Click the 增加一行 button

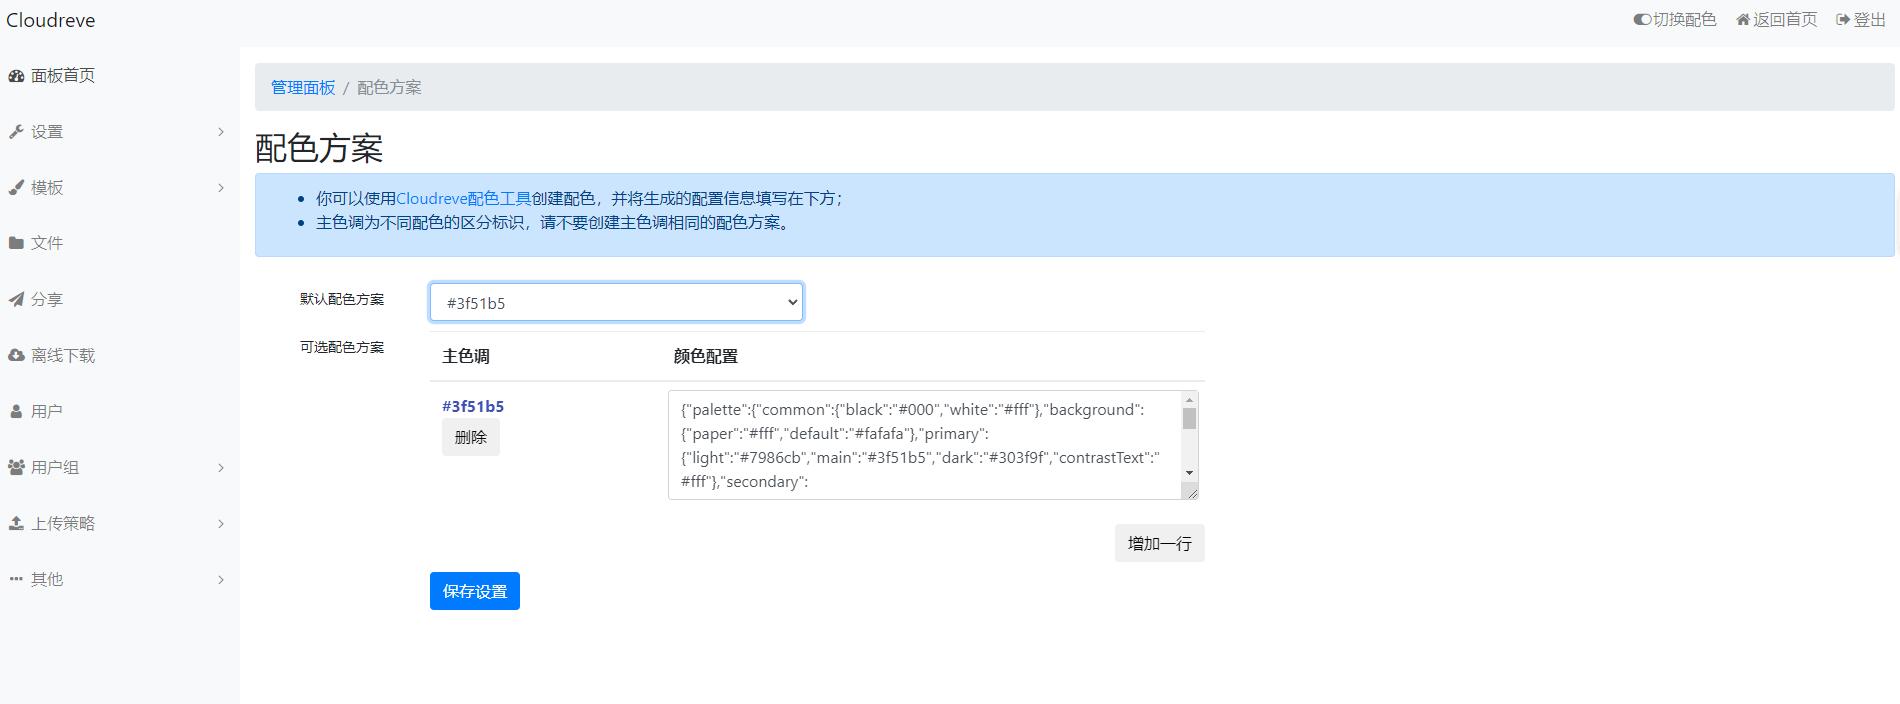pyautogui.click(x=1159, y=543)
